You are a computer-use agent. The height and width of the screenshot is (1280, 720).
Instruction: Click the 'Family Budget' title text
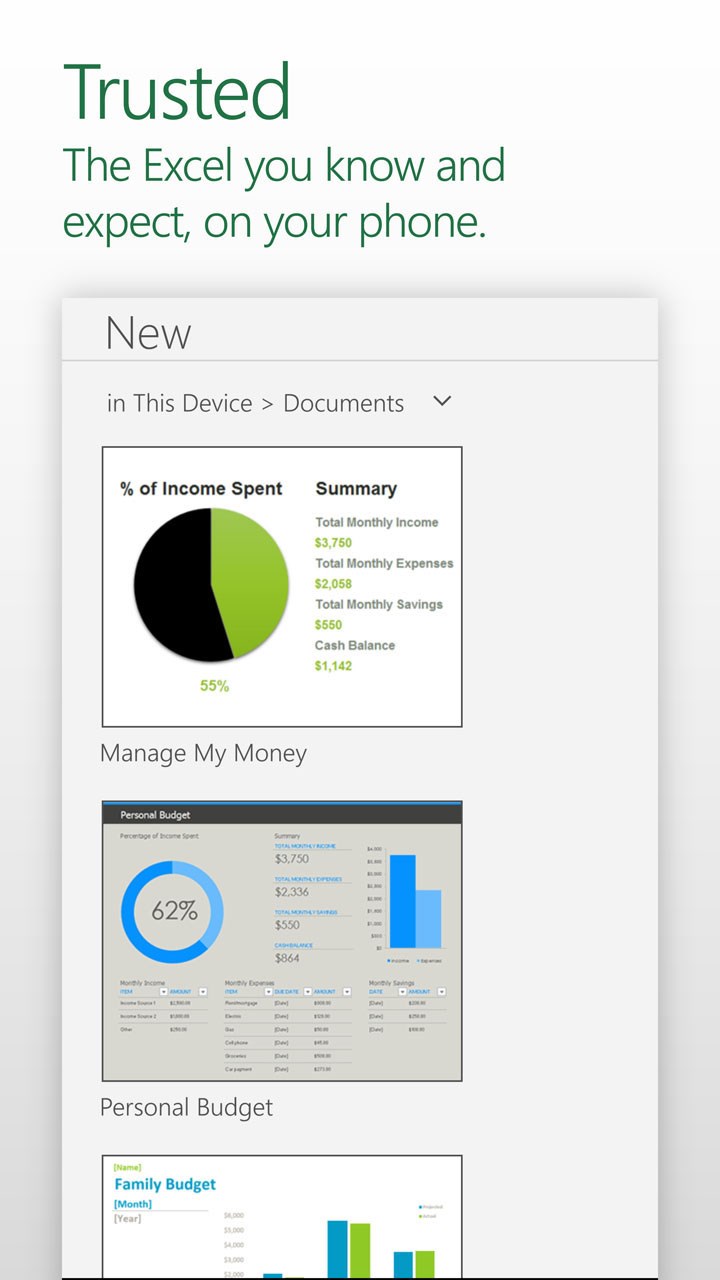click(165, 1184)
